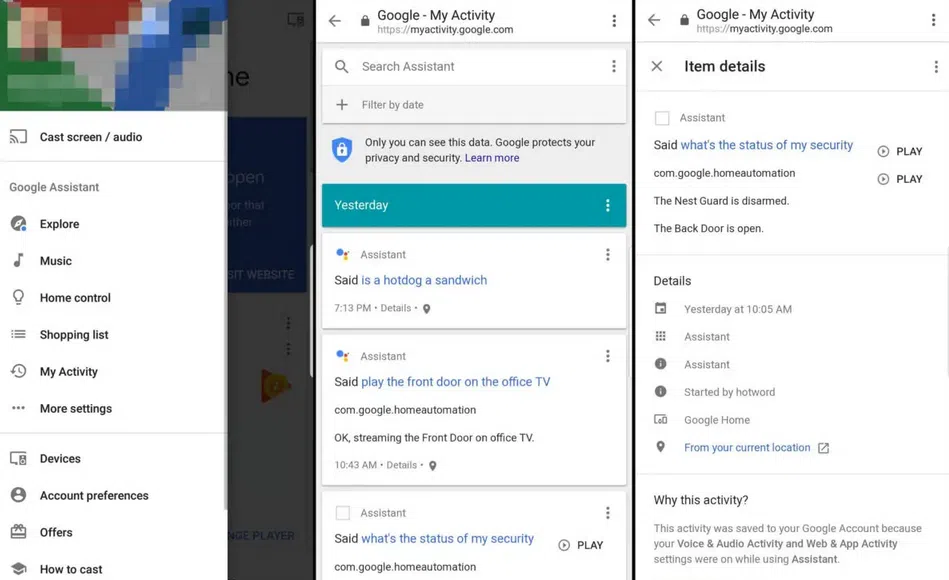Open options for hotdog sandwich activity
Viewport: 949px width, 580px height.
(x=608, y=255)
